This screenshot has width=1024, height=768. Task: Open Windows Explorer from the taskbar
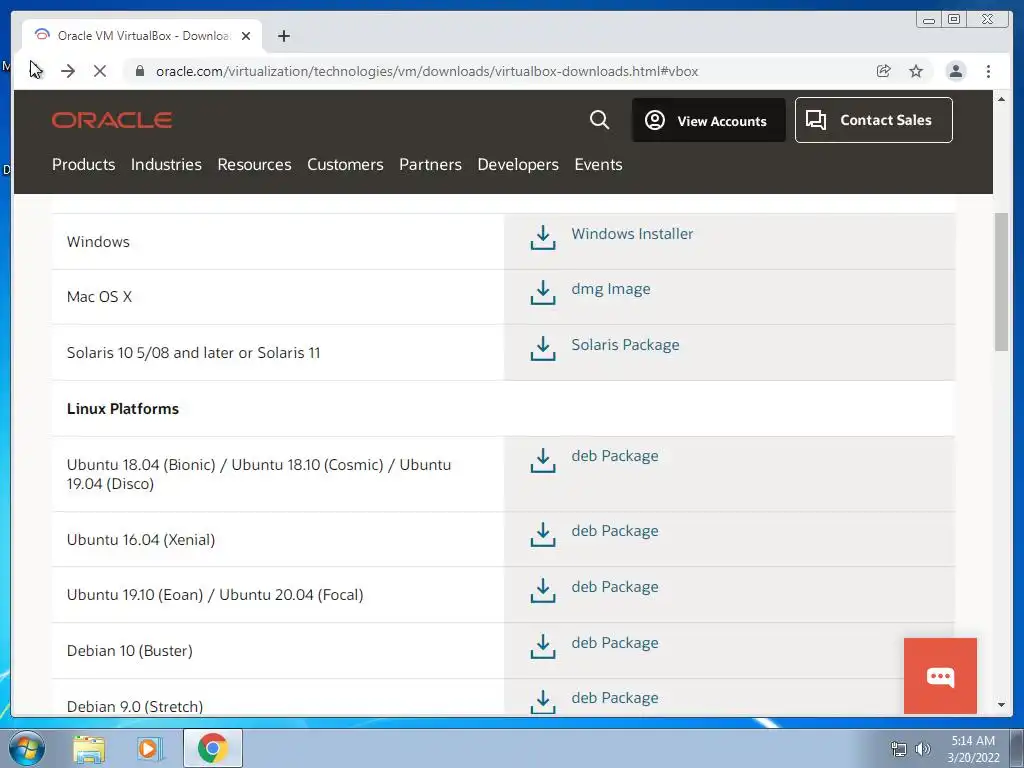(89, 748)
